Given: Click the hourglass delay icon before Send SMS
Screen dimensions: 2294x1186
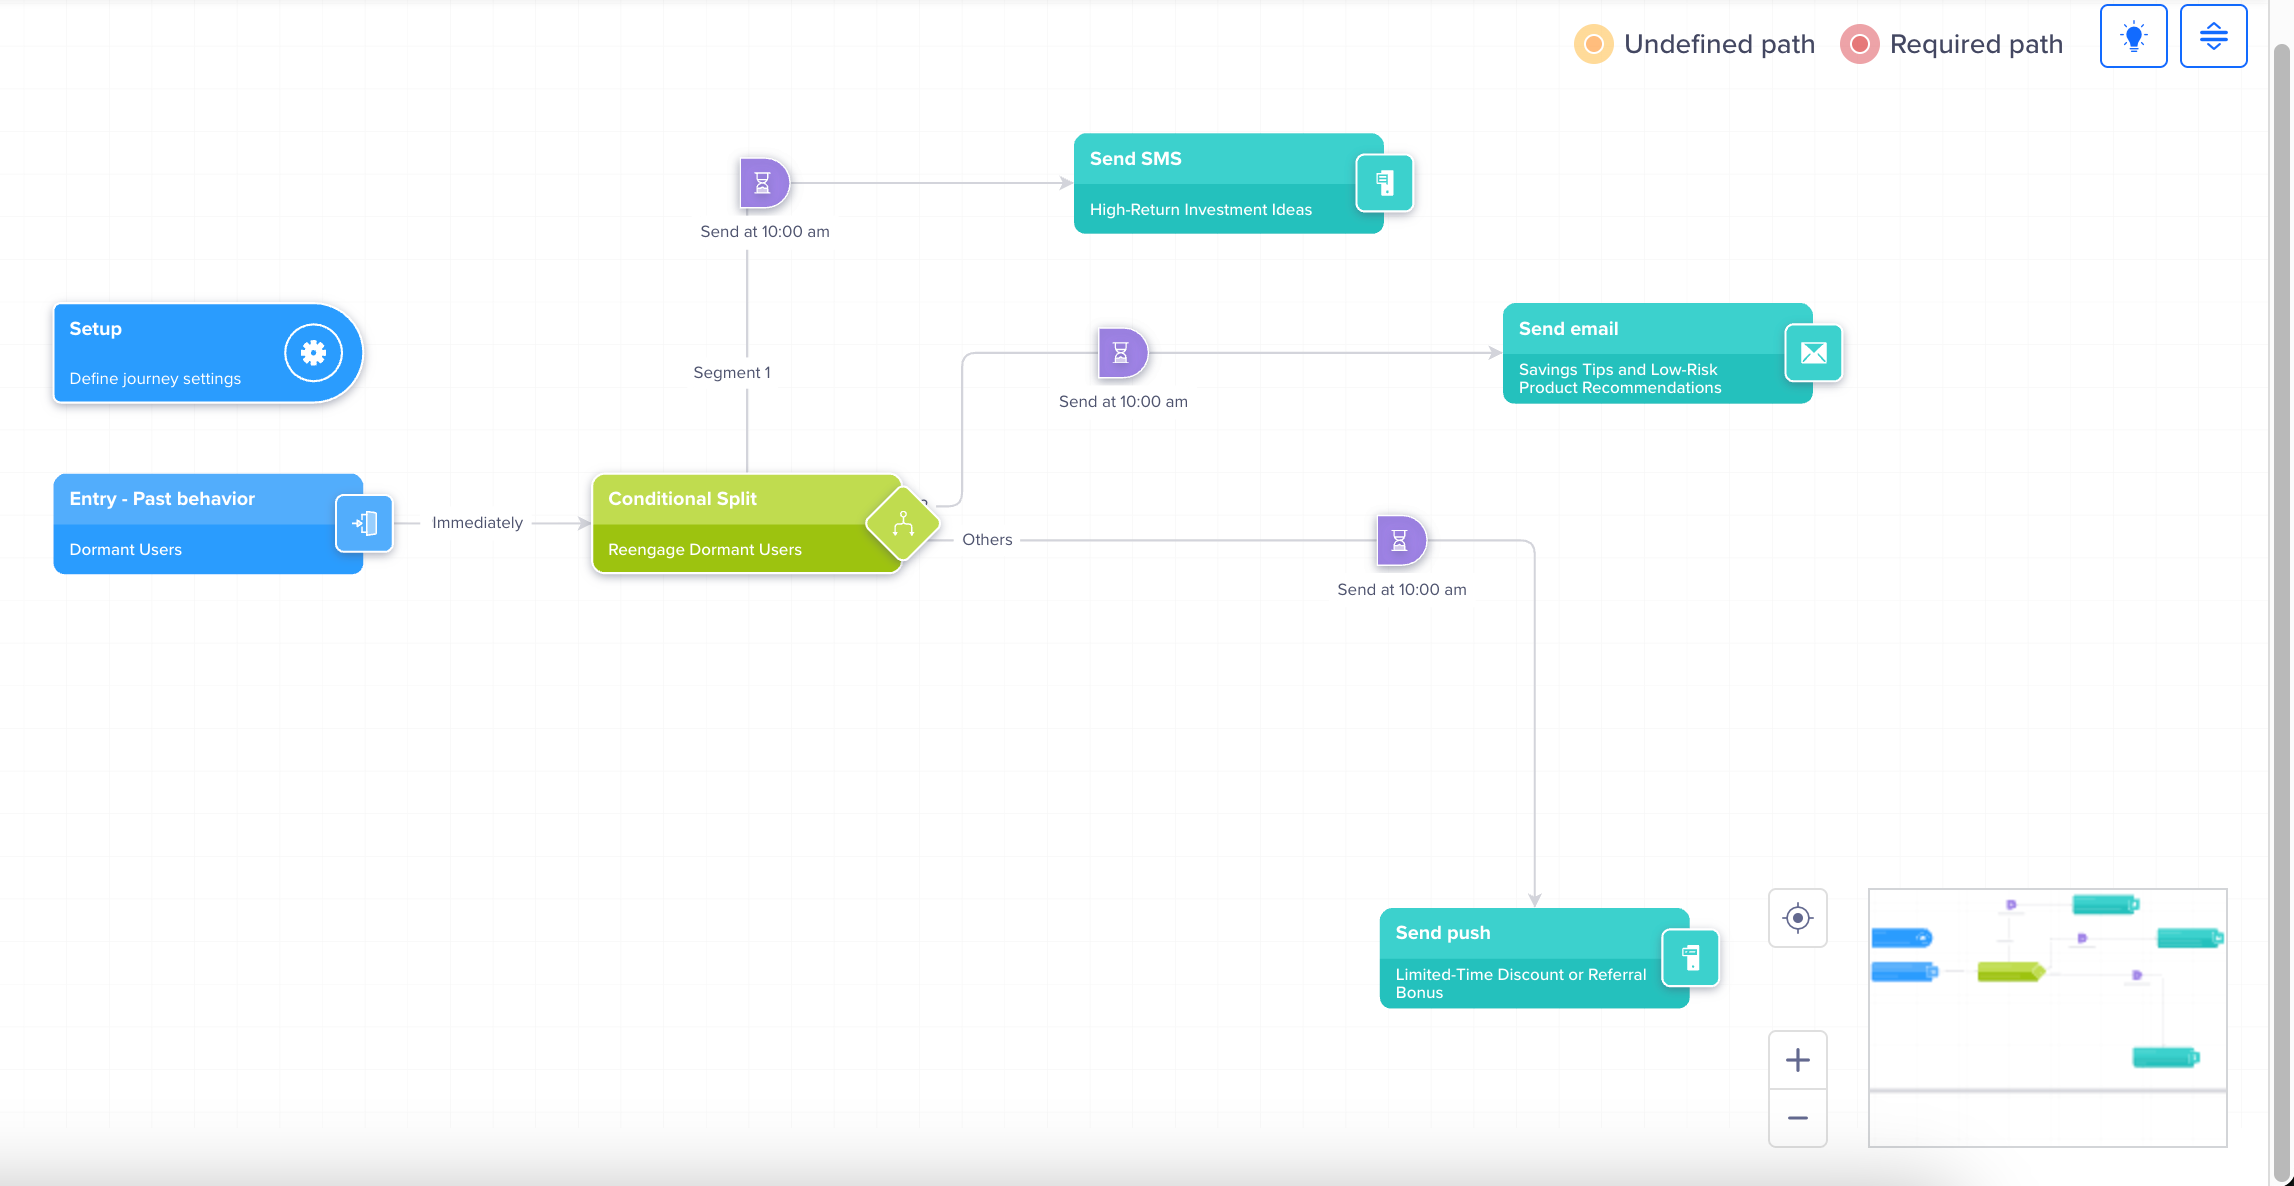Looking at the screenshot, I should click(x=763, y=183).
